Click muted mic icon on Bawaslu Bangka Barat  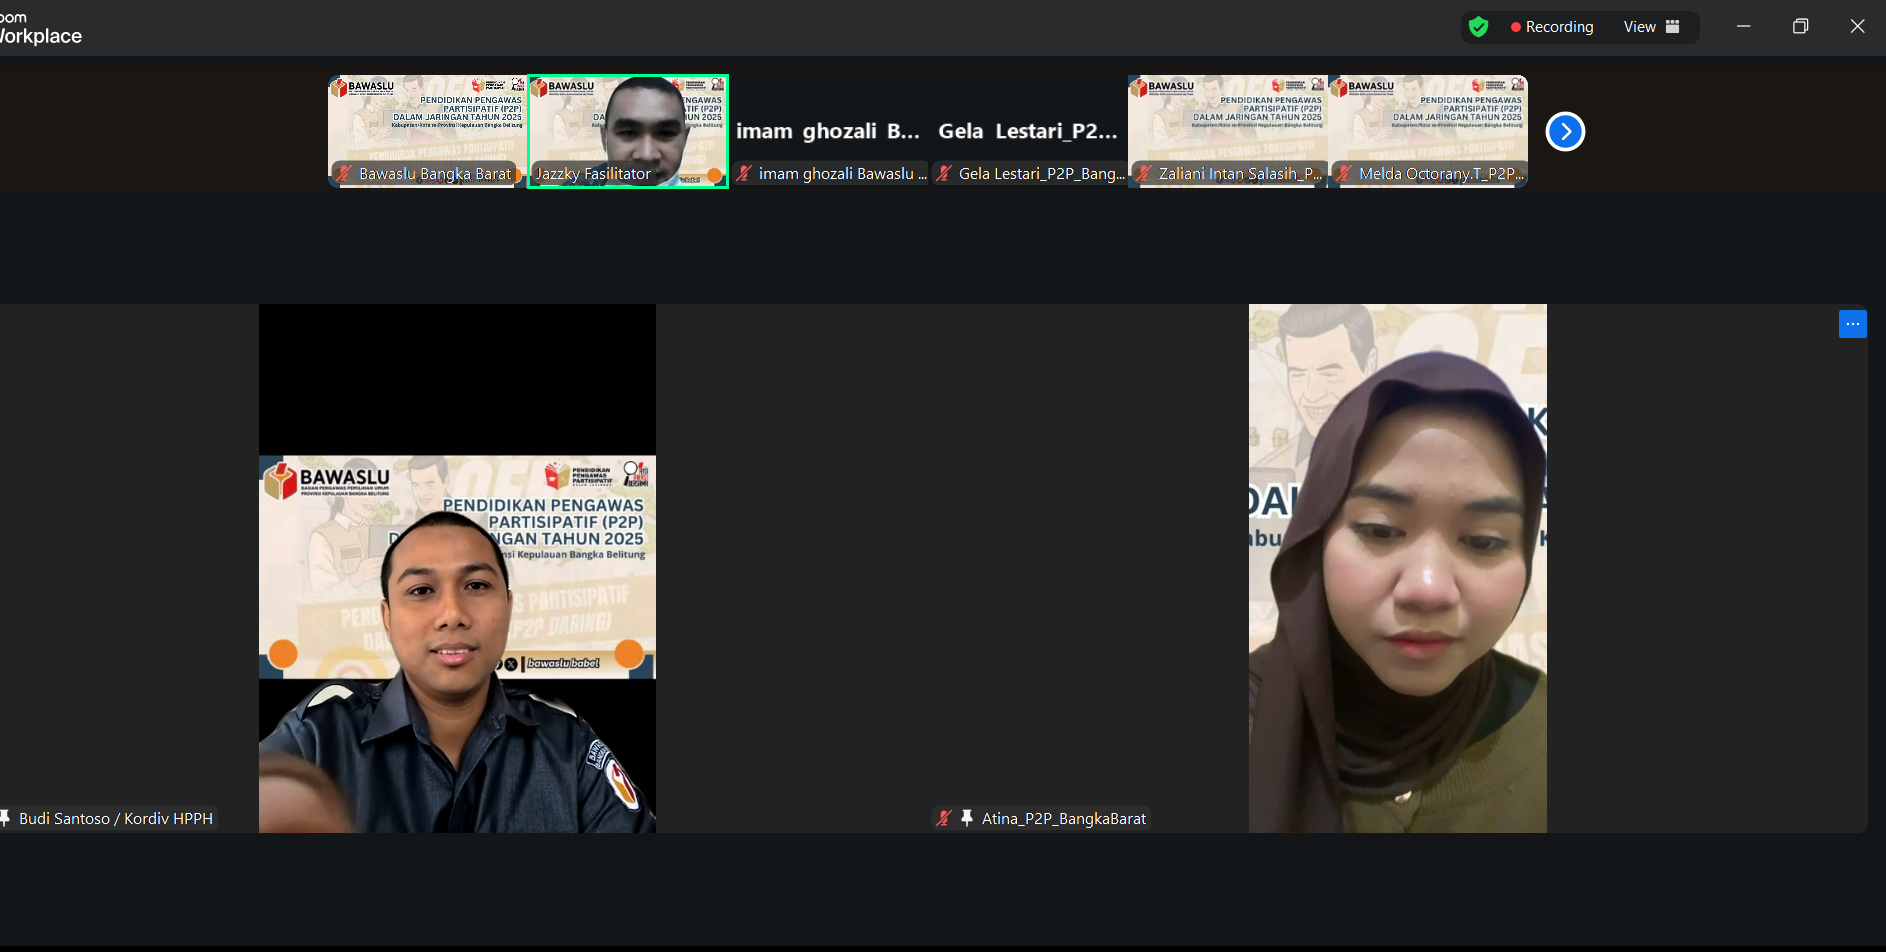click(344, 174)
